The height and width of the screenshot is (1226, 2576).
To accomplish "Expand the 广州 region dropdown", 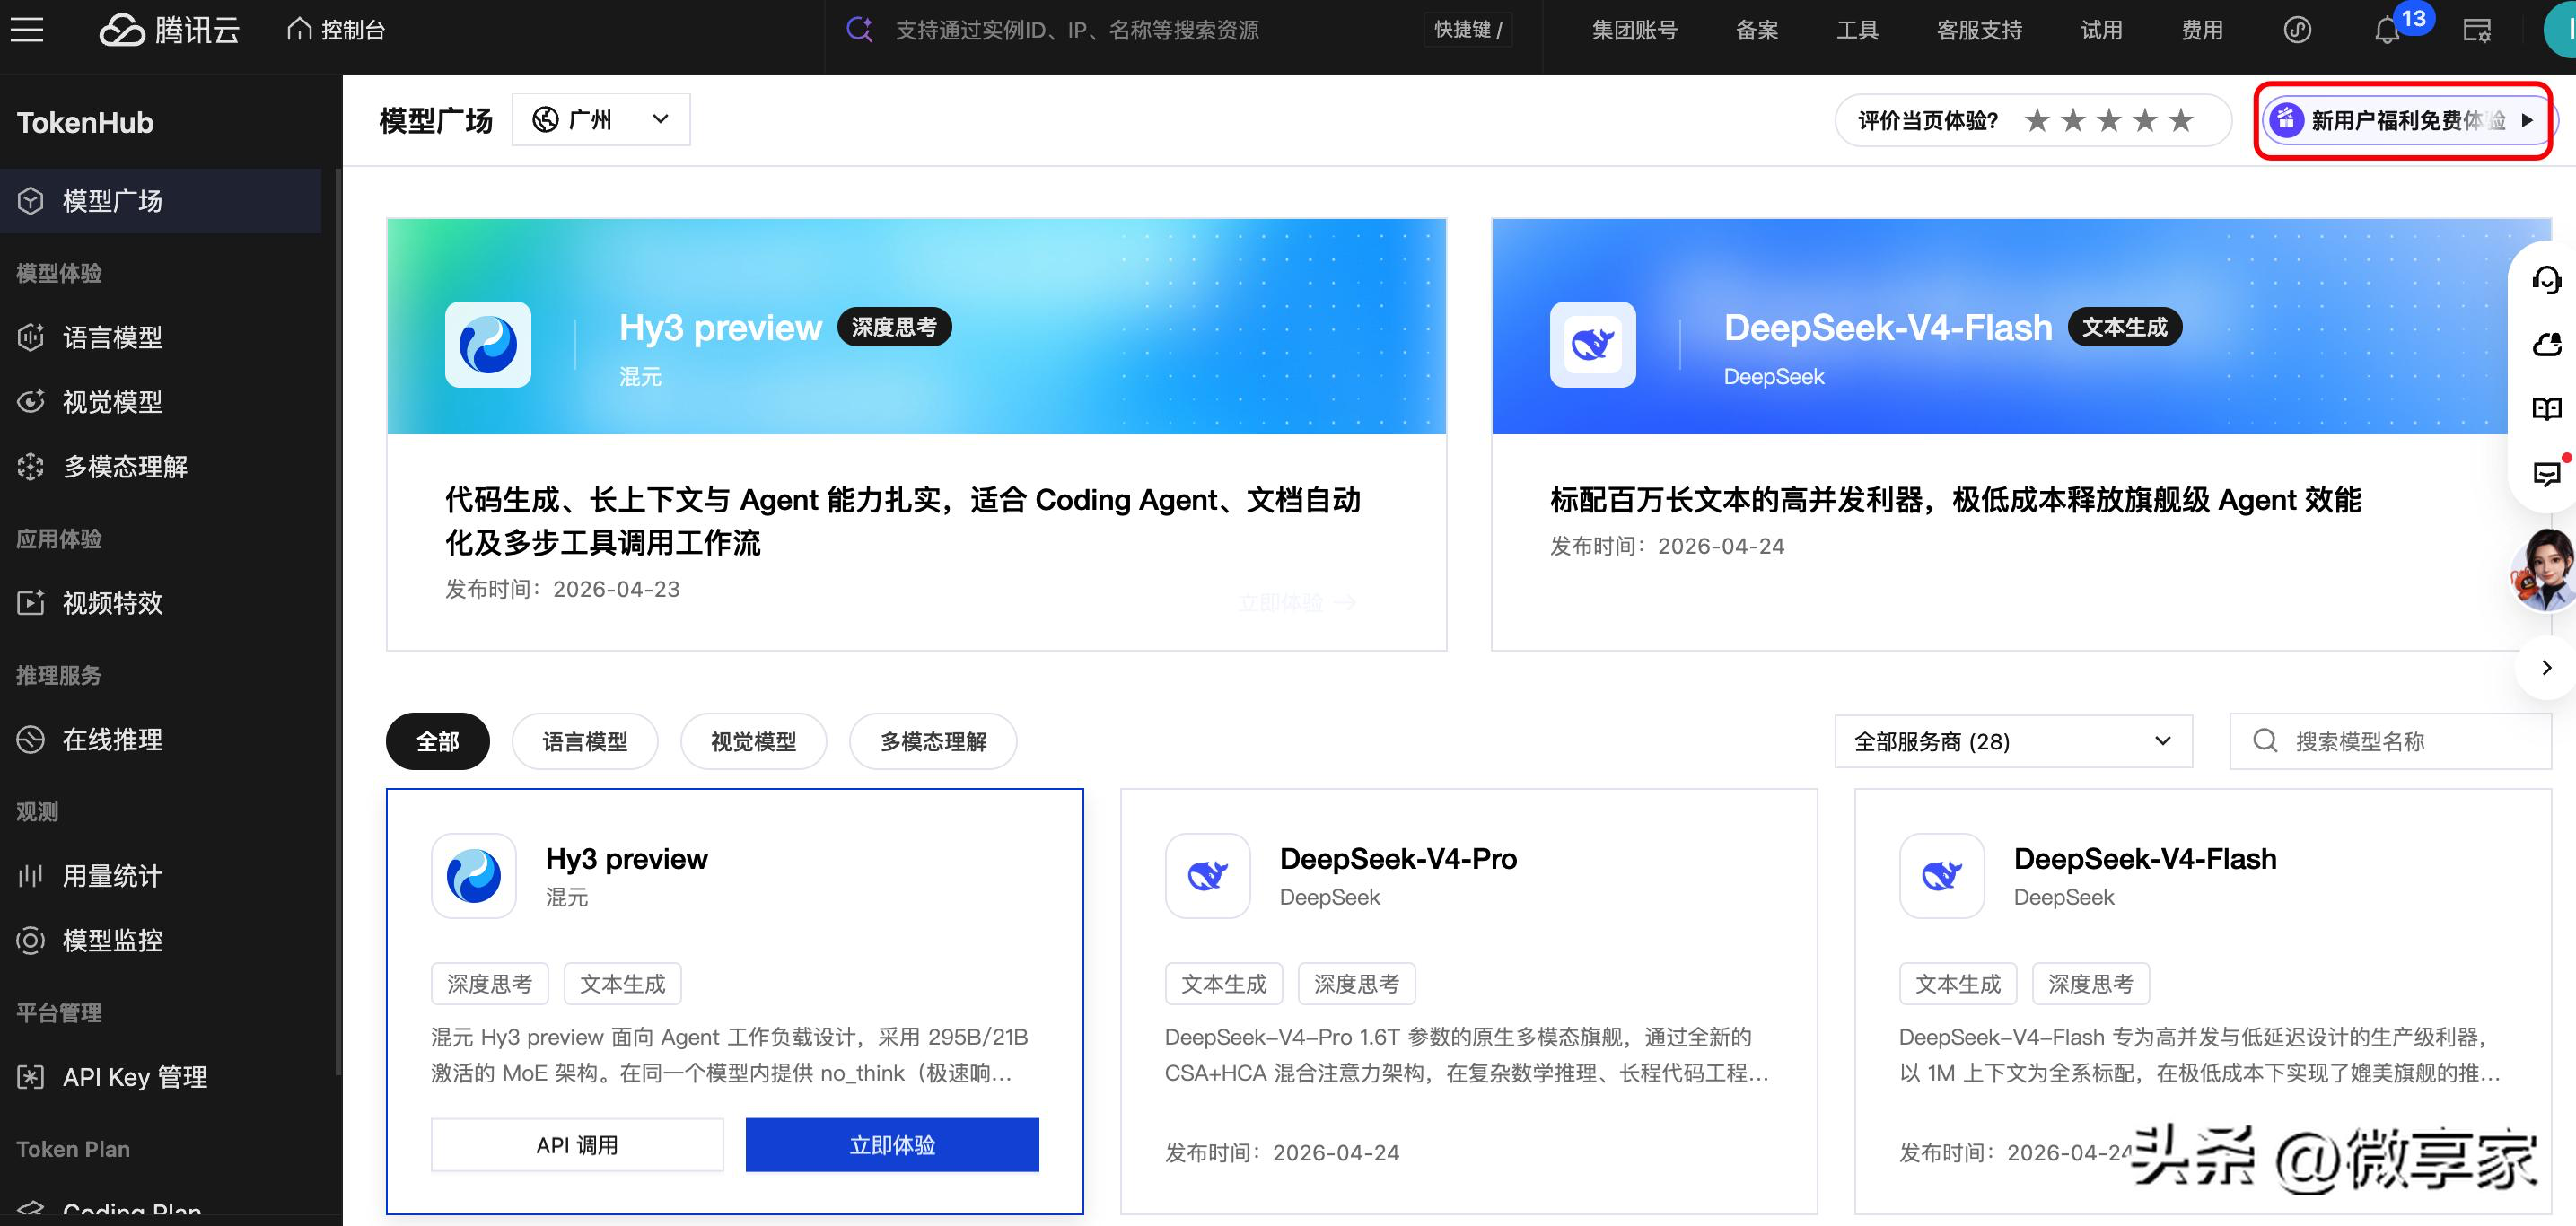I will tap(601, 120).
